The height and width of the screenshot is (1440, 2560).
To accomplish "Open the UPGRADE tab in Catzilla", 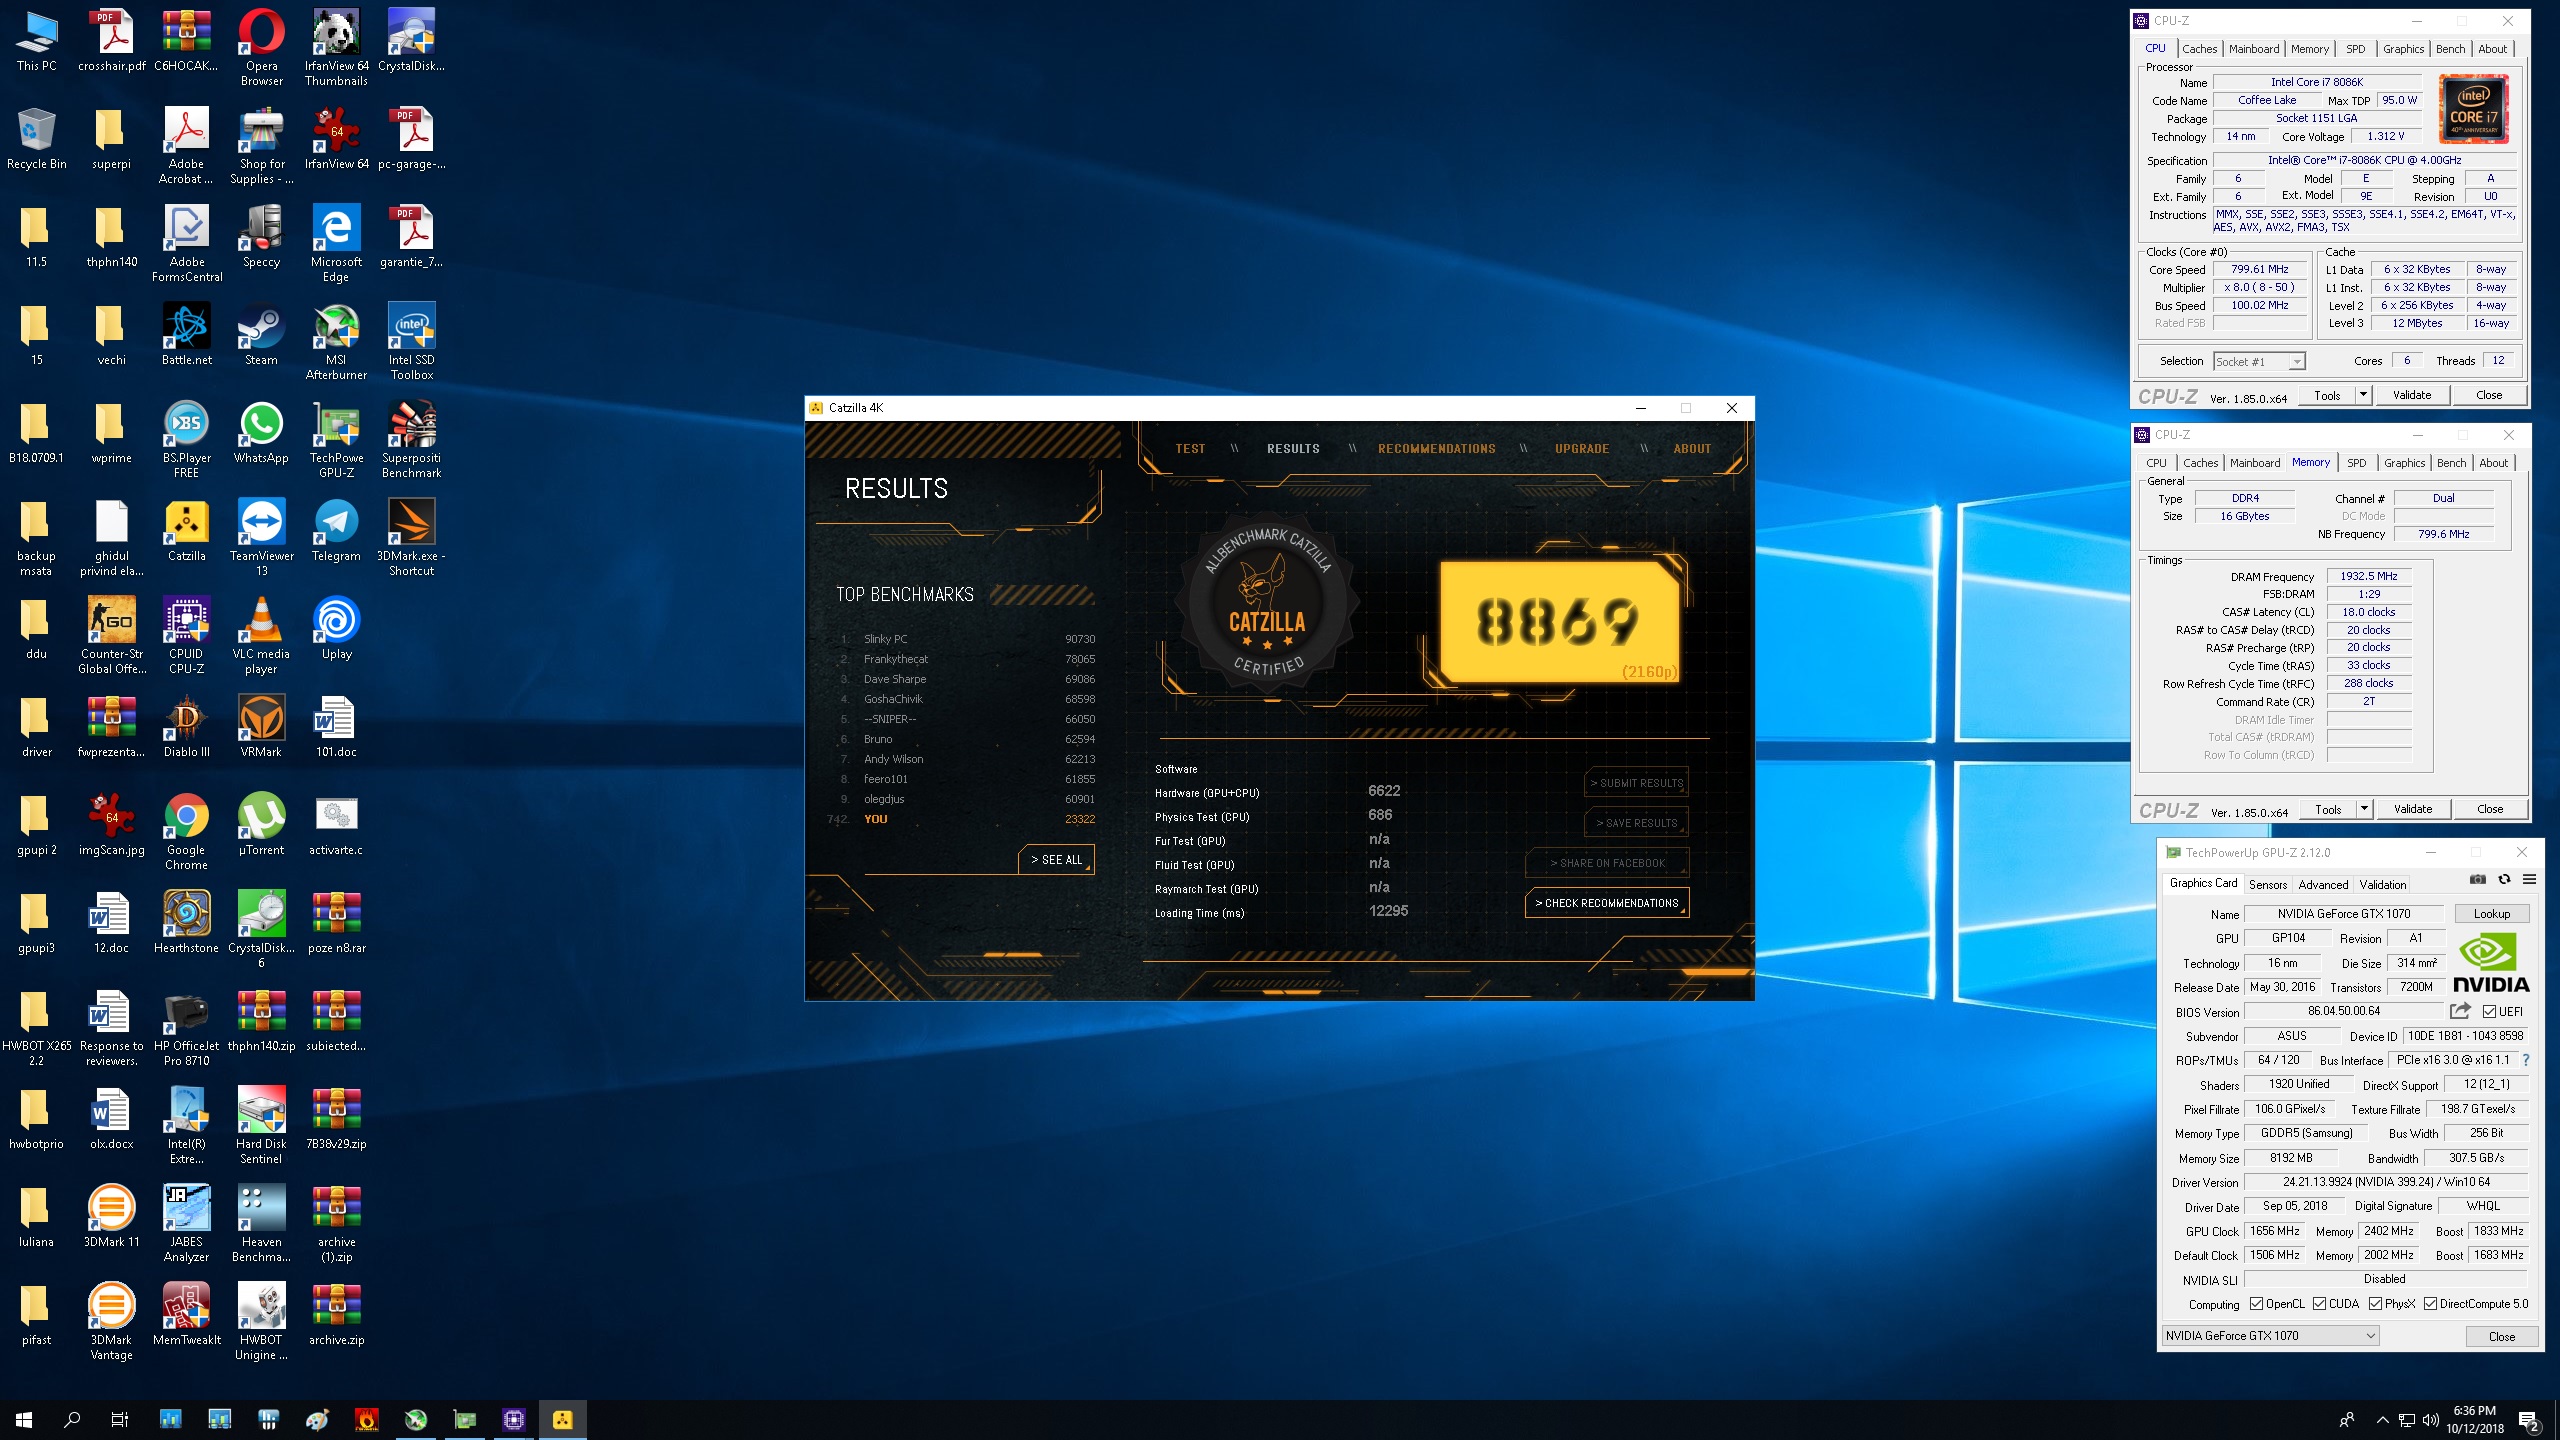I will [1582, 449].
